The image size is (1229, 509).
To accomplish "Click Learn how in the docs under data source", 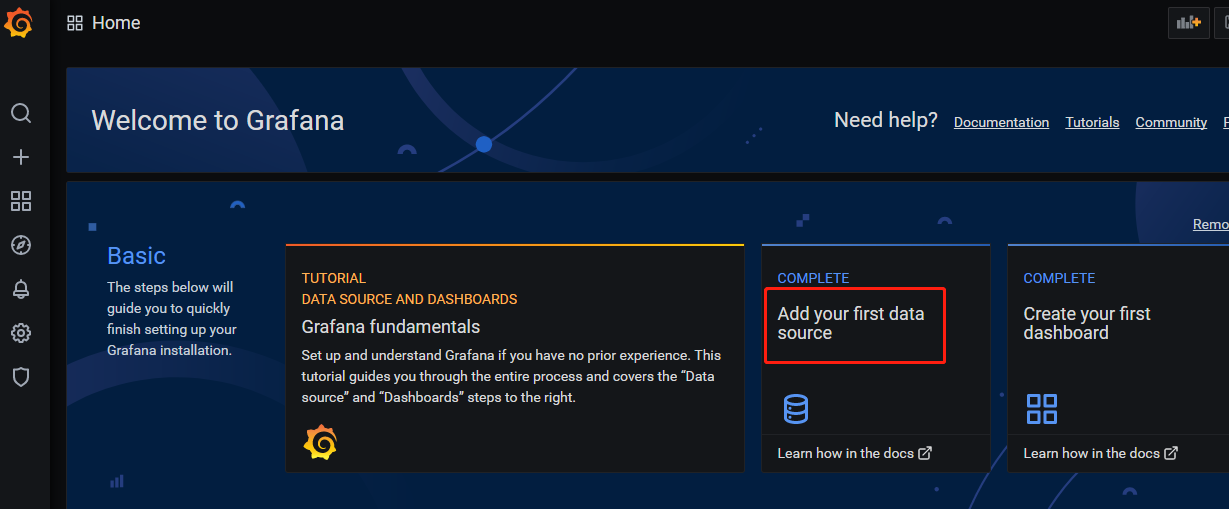I will 846,453.
